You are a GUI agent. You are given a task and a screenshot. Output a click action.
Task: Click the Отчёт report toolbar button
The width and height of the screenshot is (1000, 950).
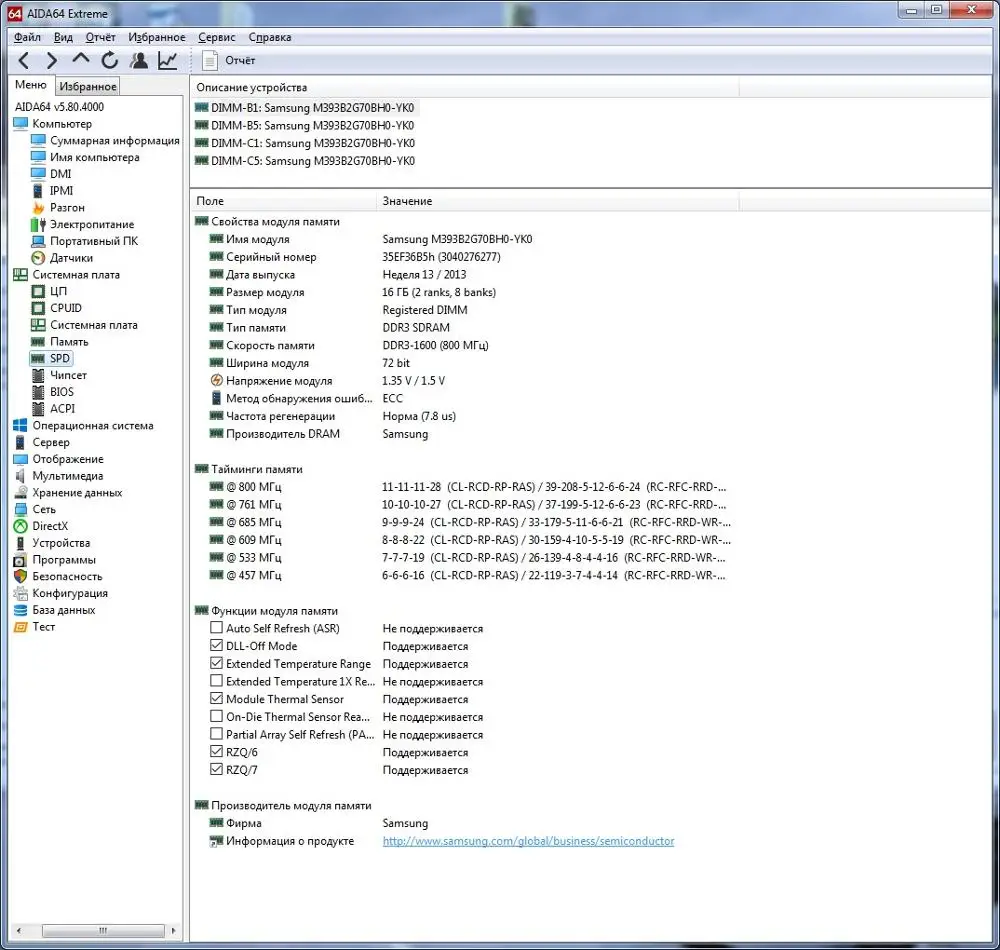(x=228, y=61)
